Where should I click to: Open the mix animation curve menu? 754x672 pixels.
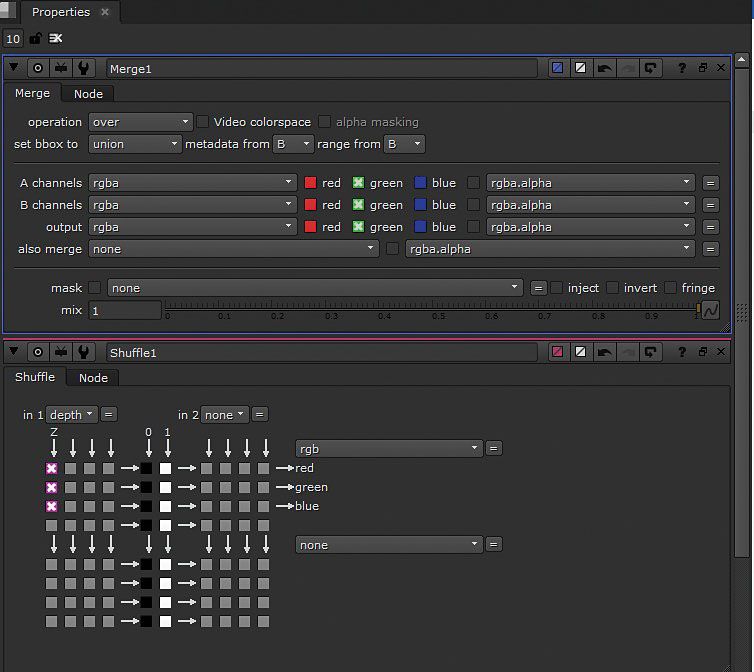pos(710,310)
